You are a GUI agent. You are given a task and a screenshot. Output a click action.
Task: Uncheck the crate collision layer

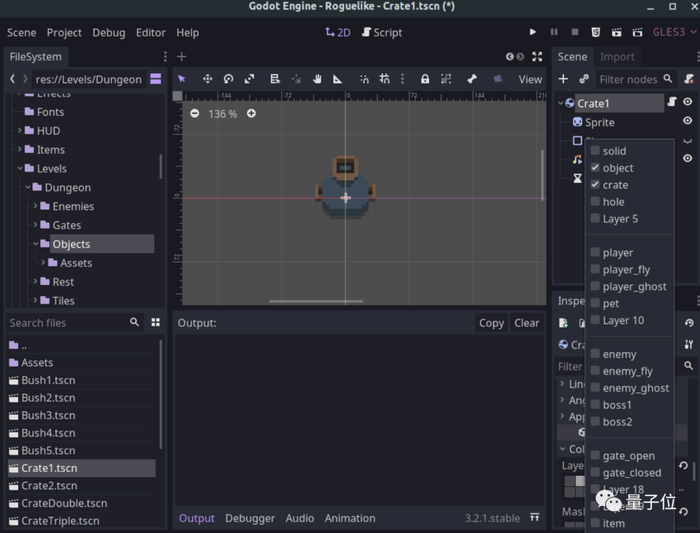(596, 185)
